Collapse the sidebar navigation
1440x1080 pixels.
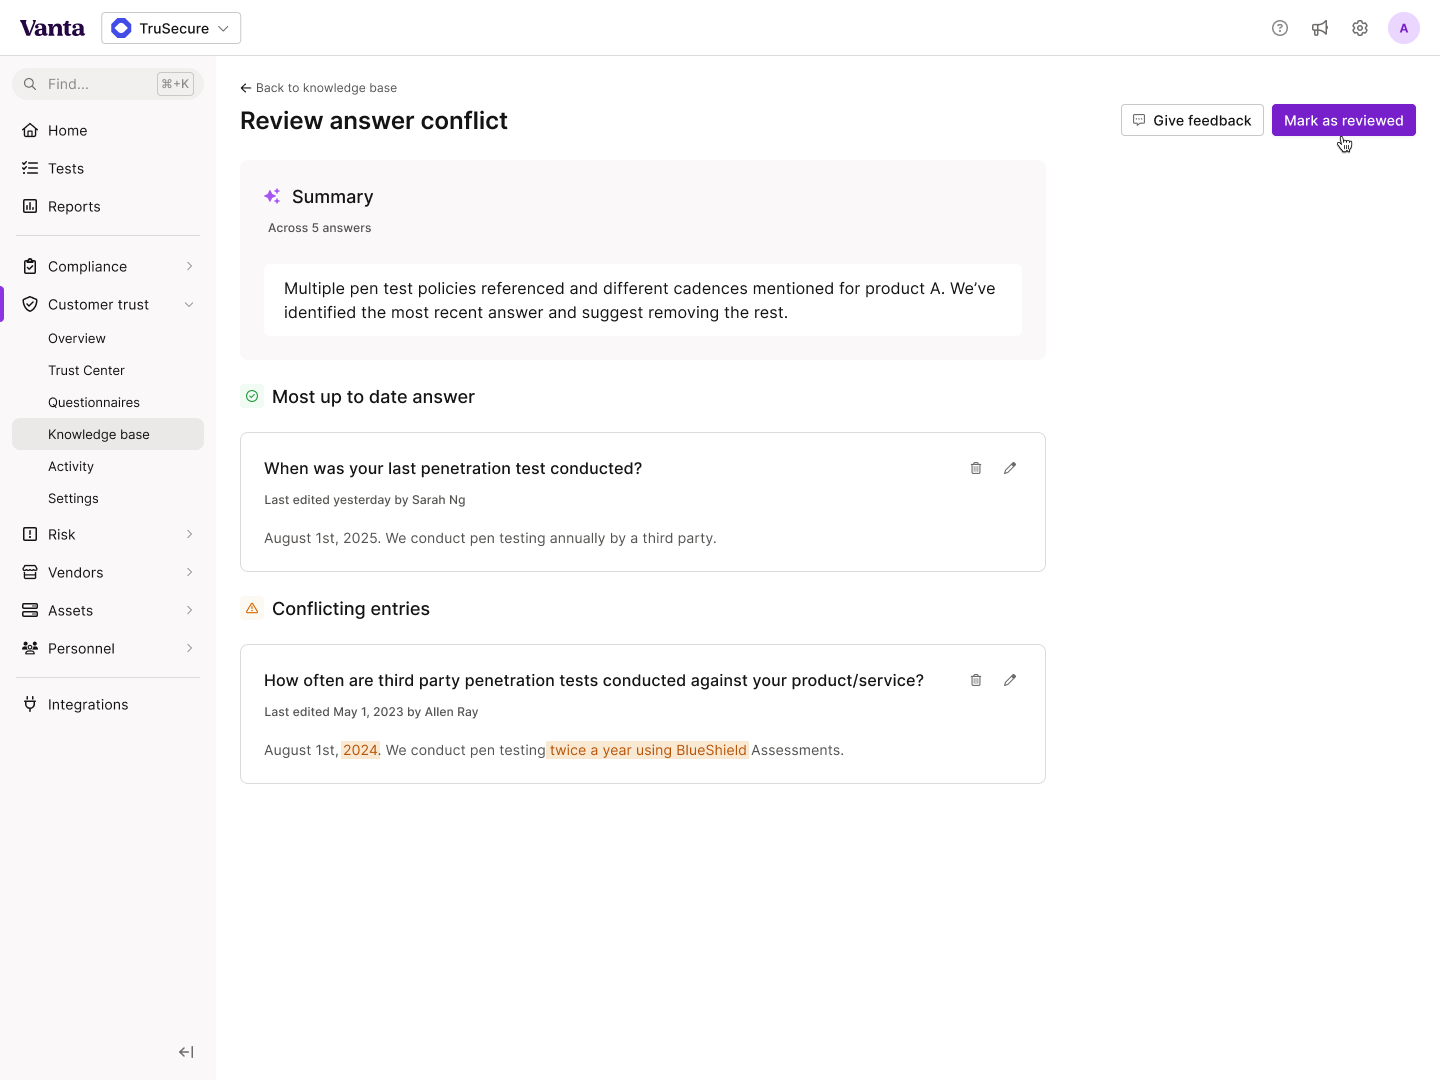pyautogui.click(x=186, y=1052)
